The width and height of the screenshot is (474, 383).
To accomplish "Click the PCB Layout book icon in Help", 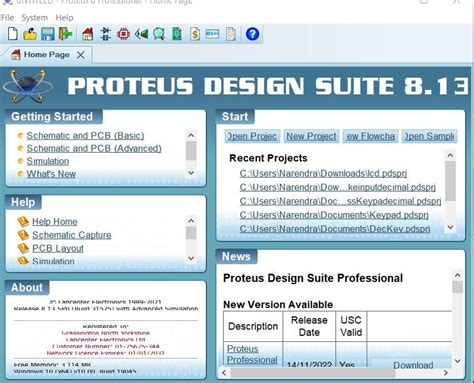I will (x=23, y=248).
